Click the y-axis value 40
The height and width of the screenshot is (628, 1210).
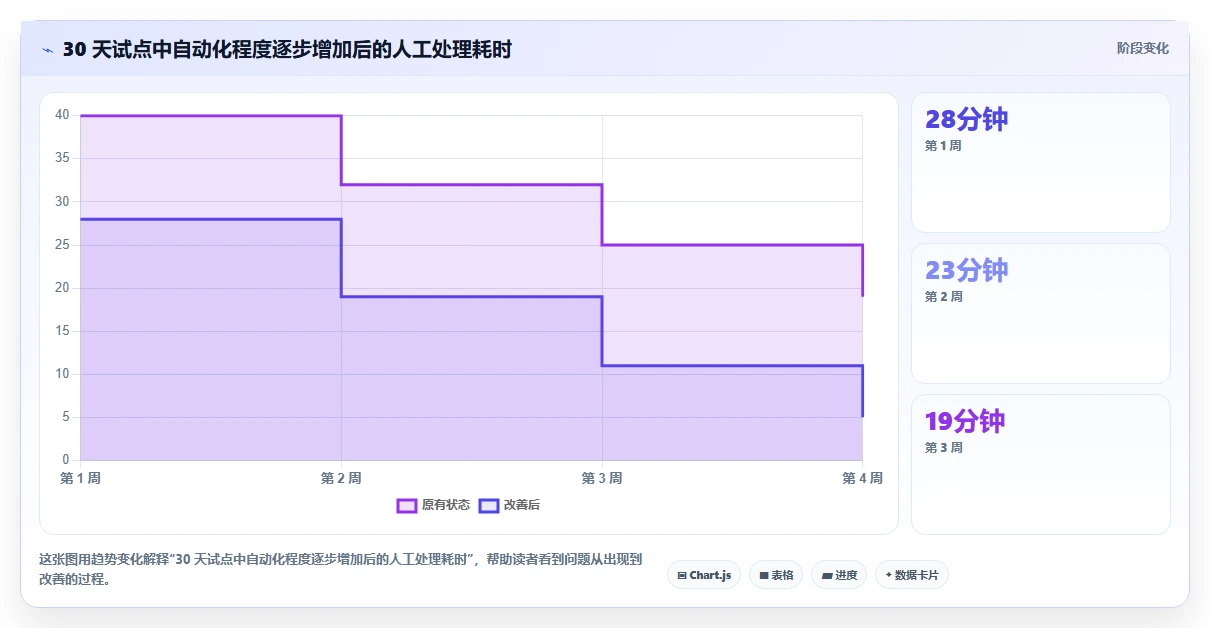point(62,115)
